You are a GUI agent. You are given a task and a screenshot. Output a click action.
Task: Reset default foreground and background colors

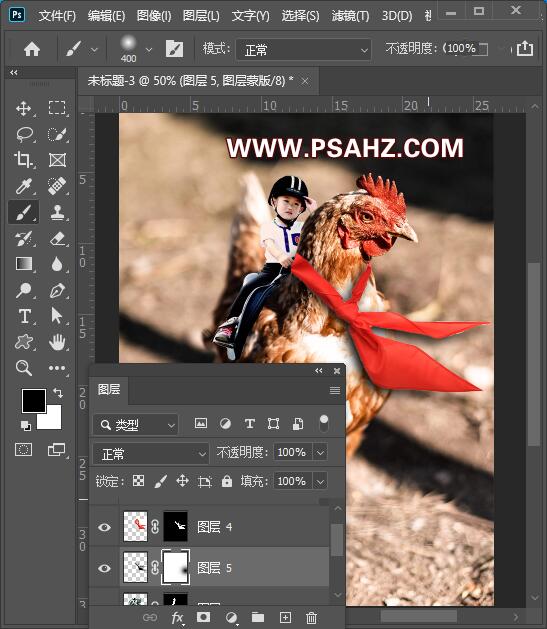coord(25,426)
